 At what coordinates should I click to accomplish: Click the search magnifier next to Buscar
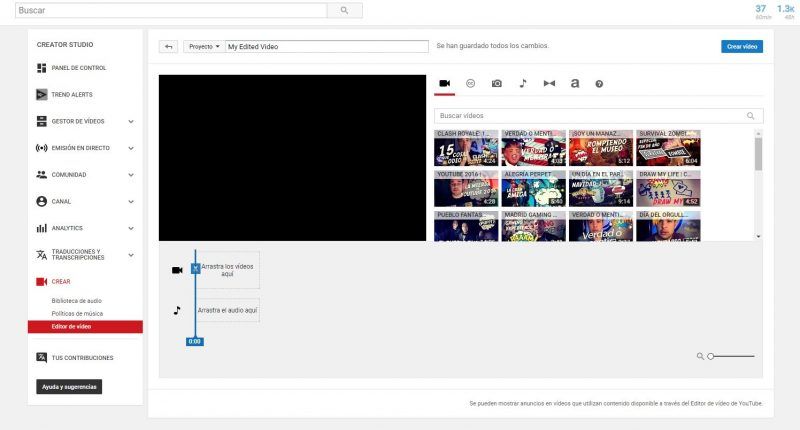point(344,10)
